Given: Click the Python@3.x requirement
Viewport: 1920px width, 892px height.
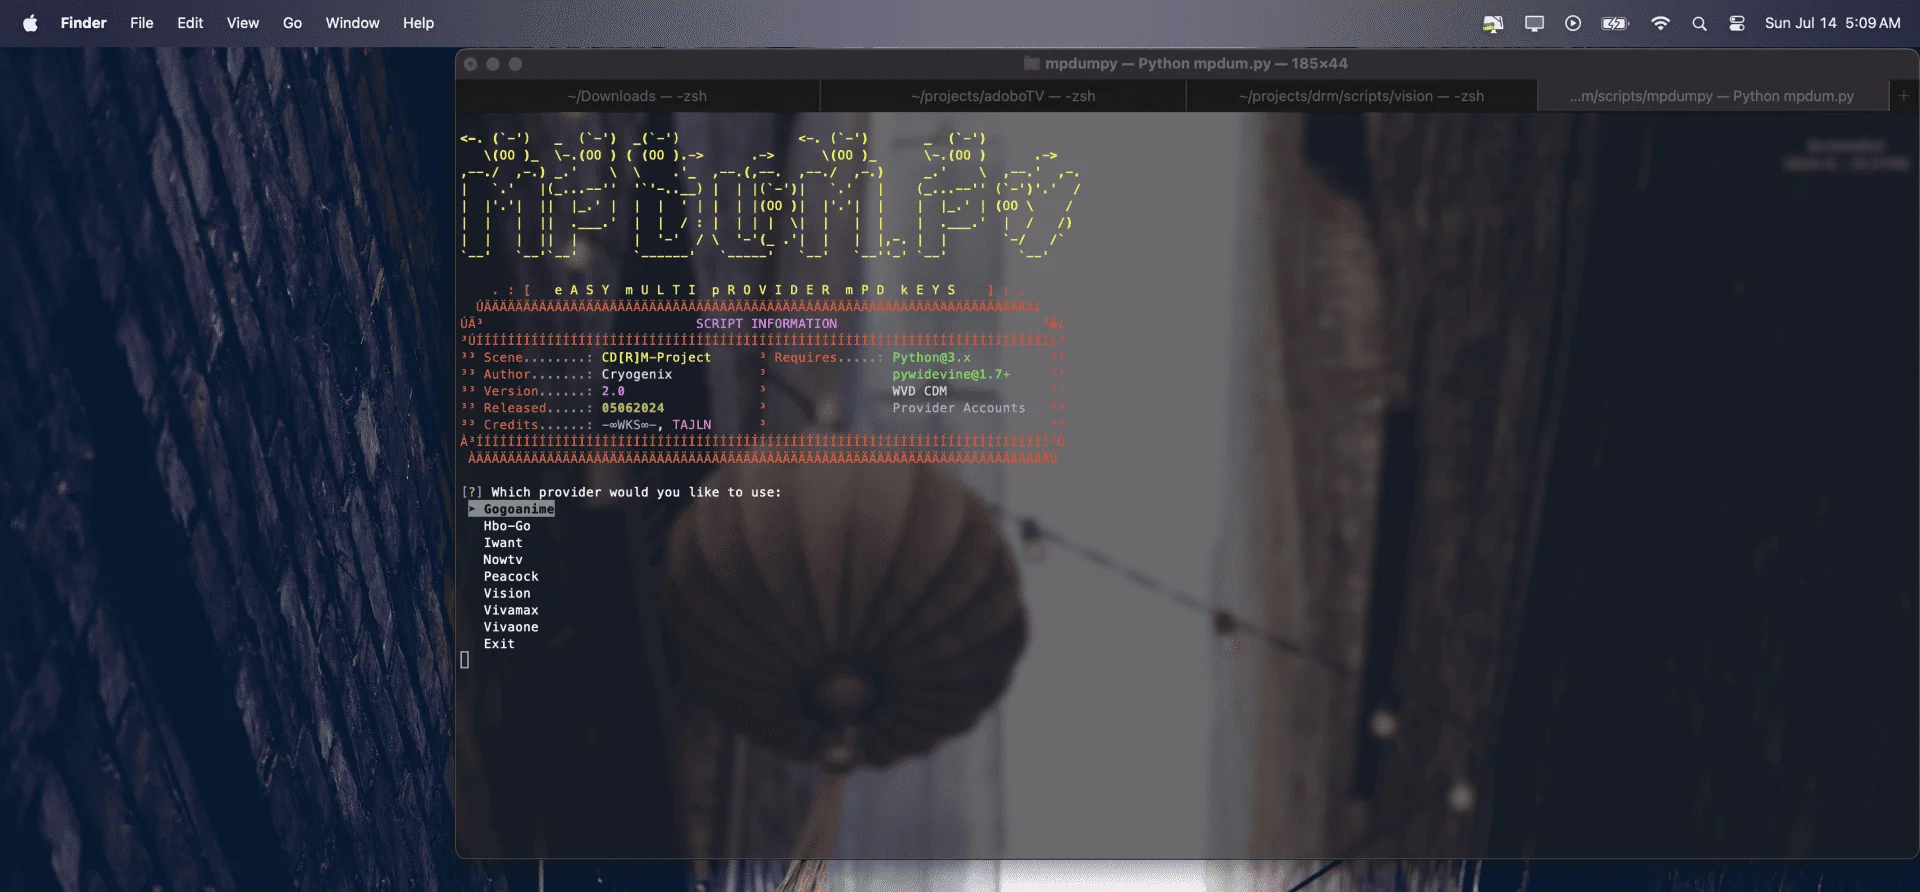Looking at the screenshot, I should click(x=931, y=357).
